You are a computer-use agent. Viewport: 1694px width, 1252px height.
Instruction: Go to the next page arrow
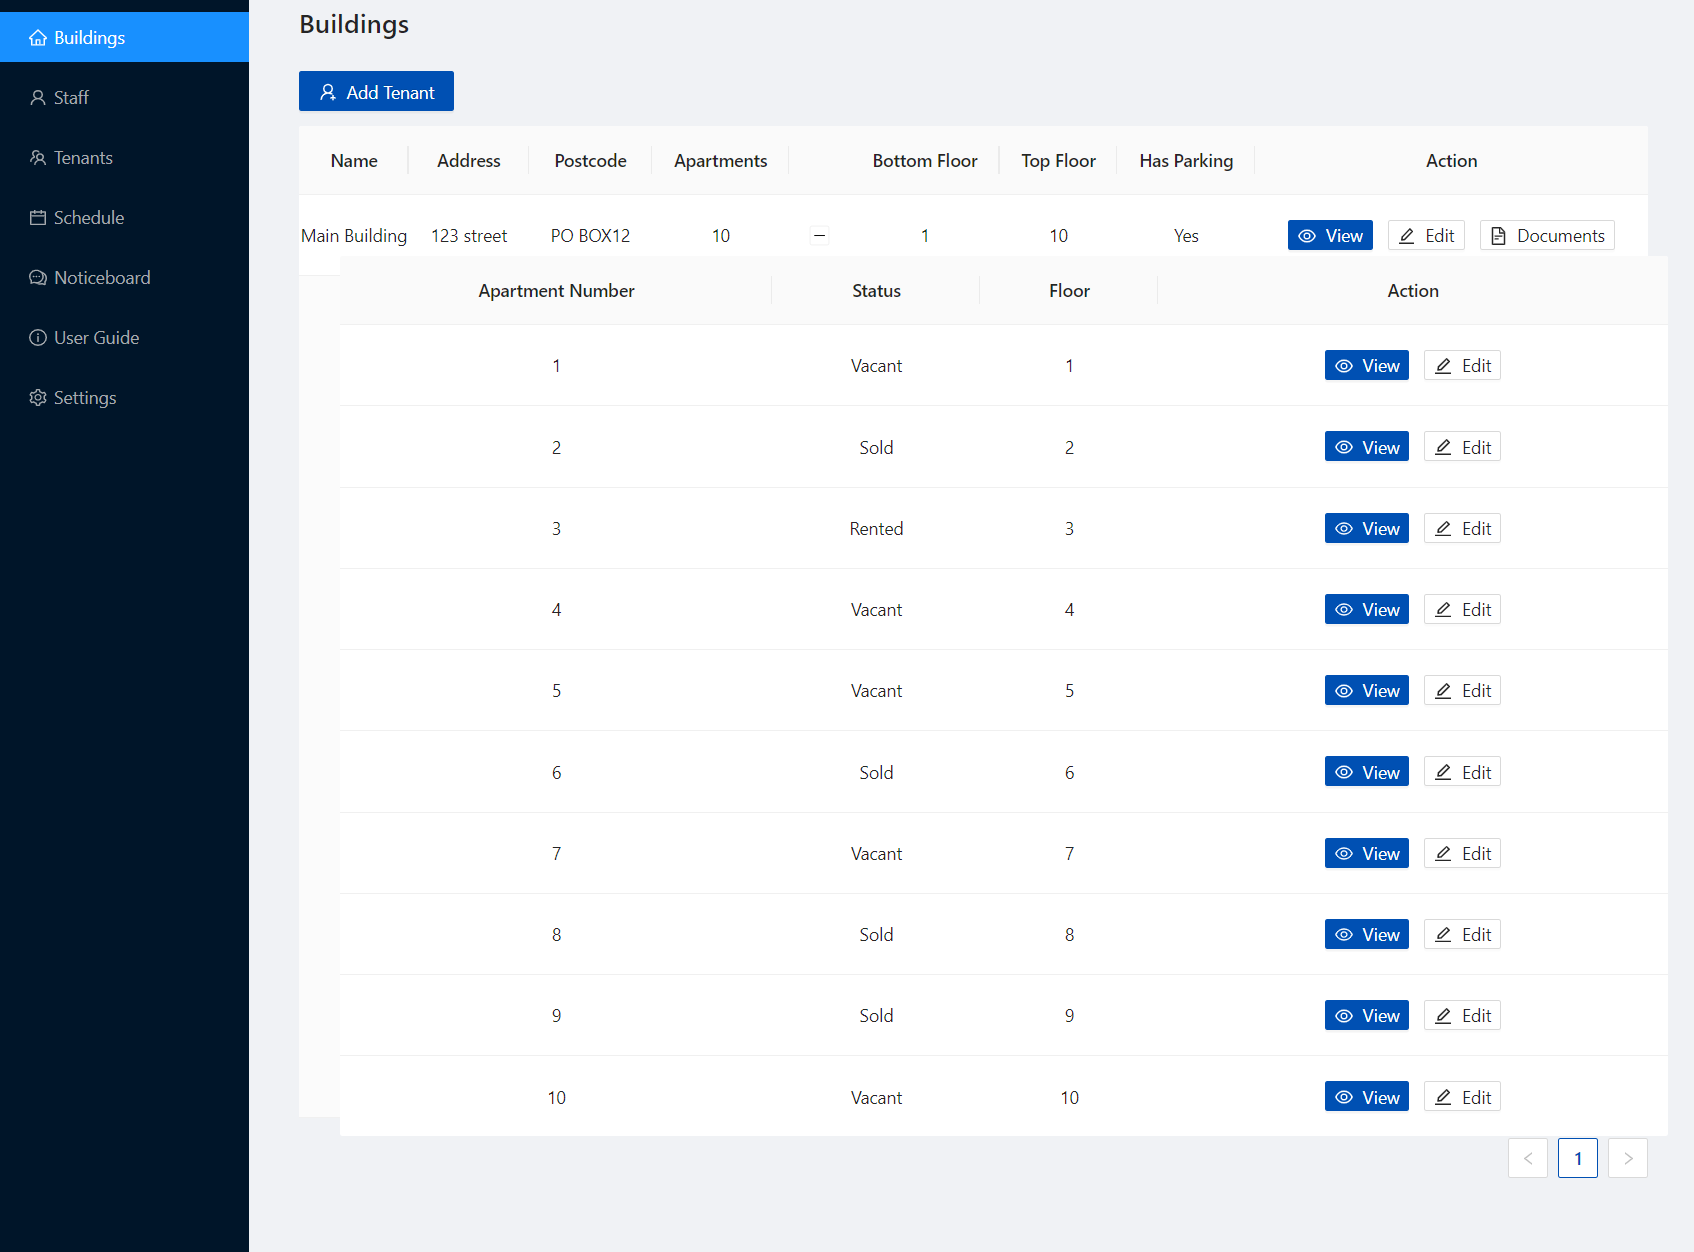point(1628,1158)
